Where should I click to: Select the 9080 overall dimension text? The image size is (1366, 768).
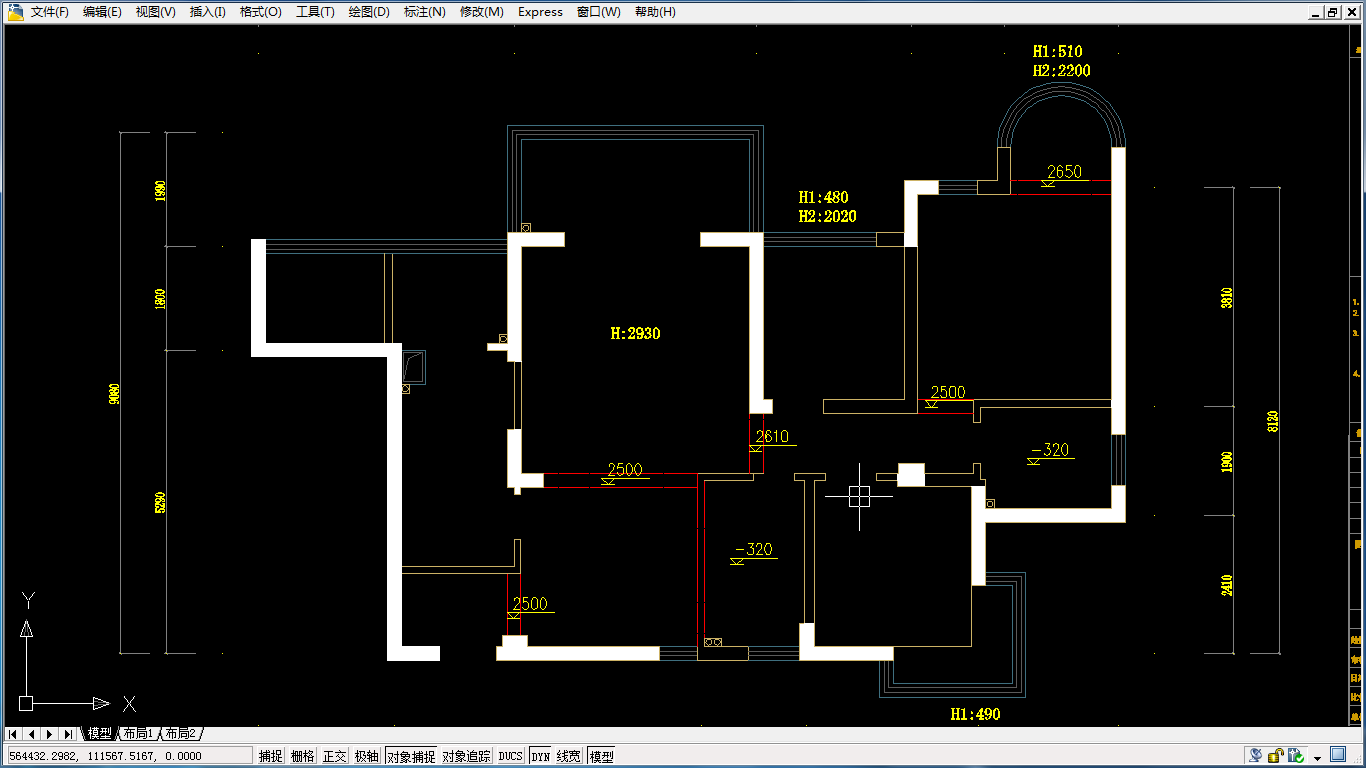(114, 393)
